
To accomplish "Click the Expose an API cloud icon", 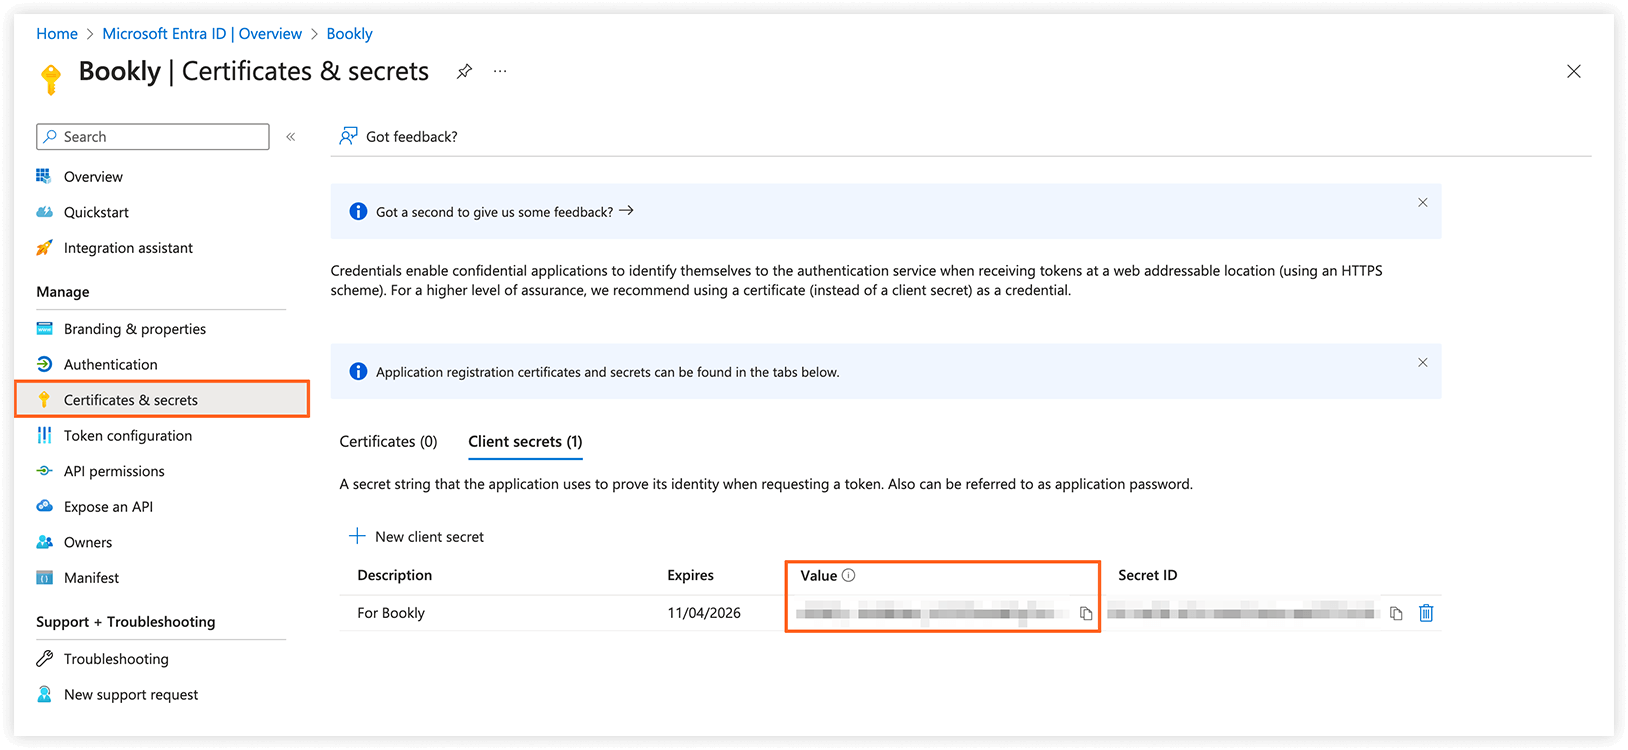I will (44, 506).
